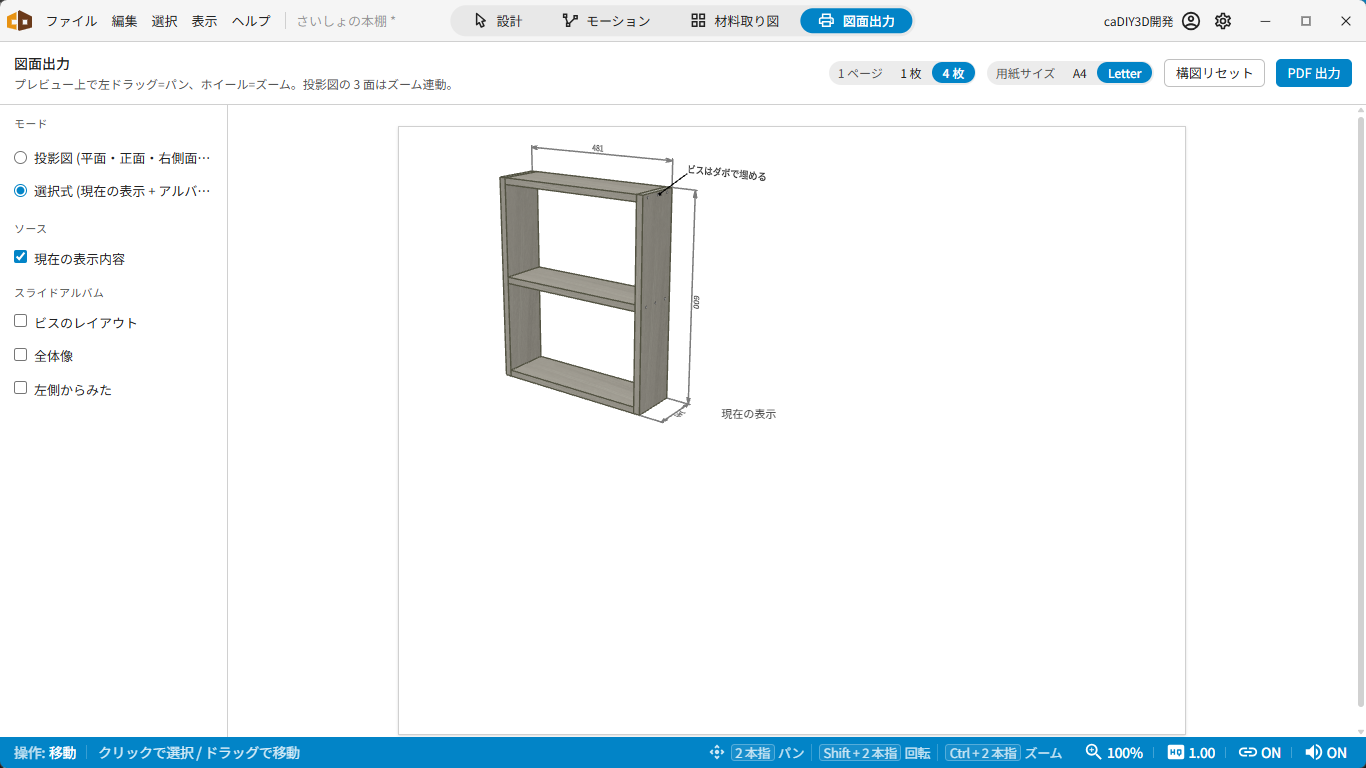
Task: Open the user account icon
Action: [1190, 21]
